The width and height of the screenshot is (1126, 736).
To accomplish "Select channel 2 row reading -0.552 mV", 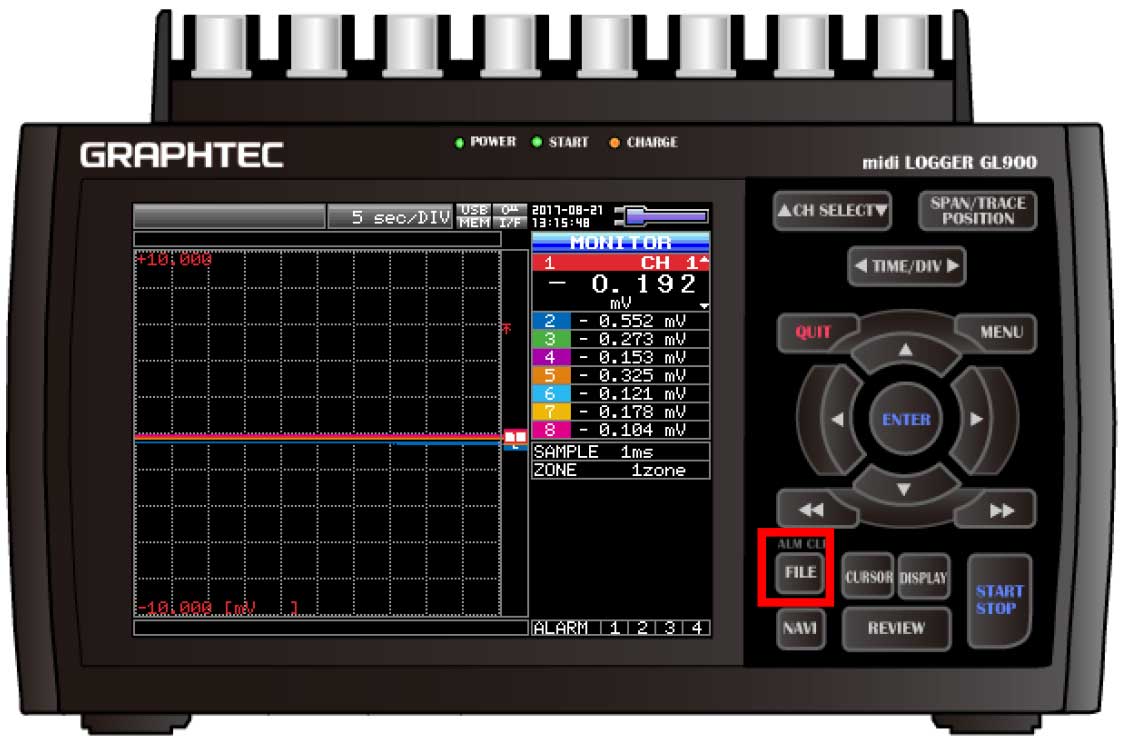I will click(620, 321).
